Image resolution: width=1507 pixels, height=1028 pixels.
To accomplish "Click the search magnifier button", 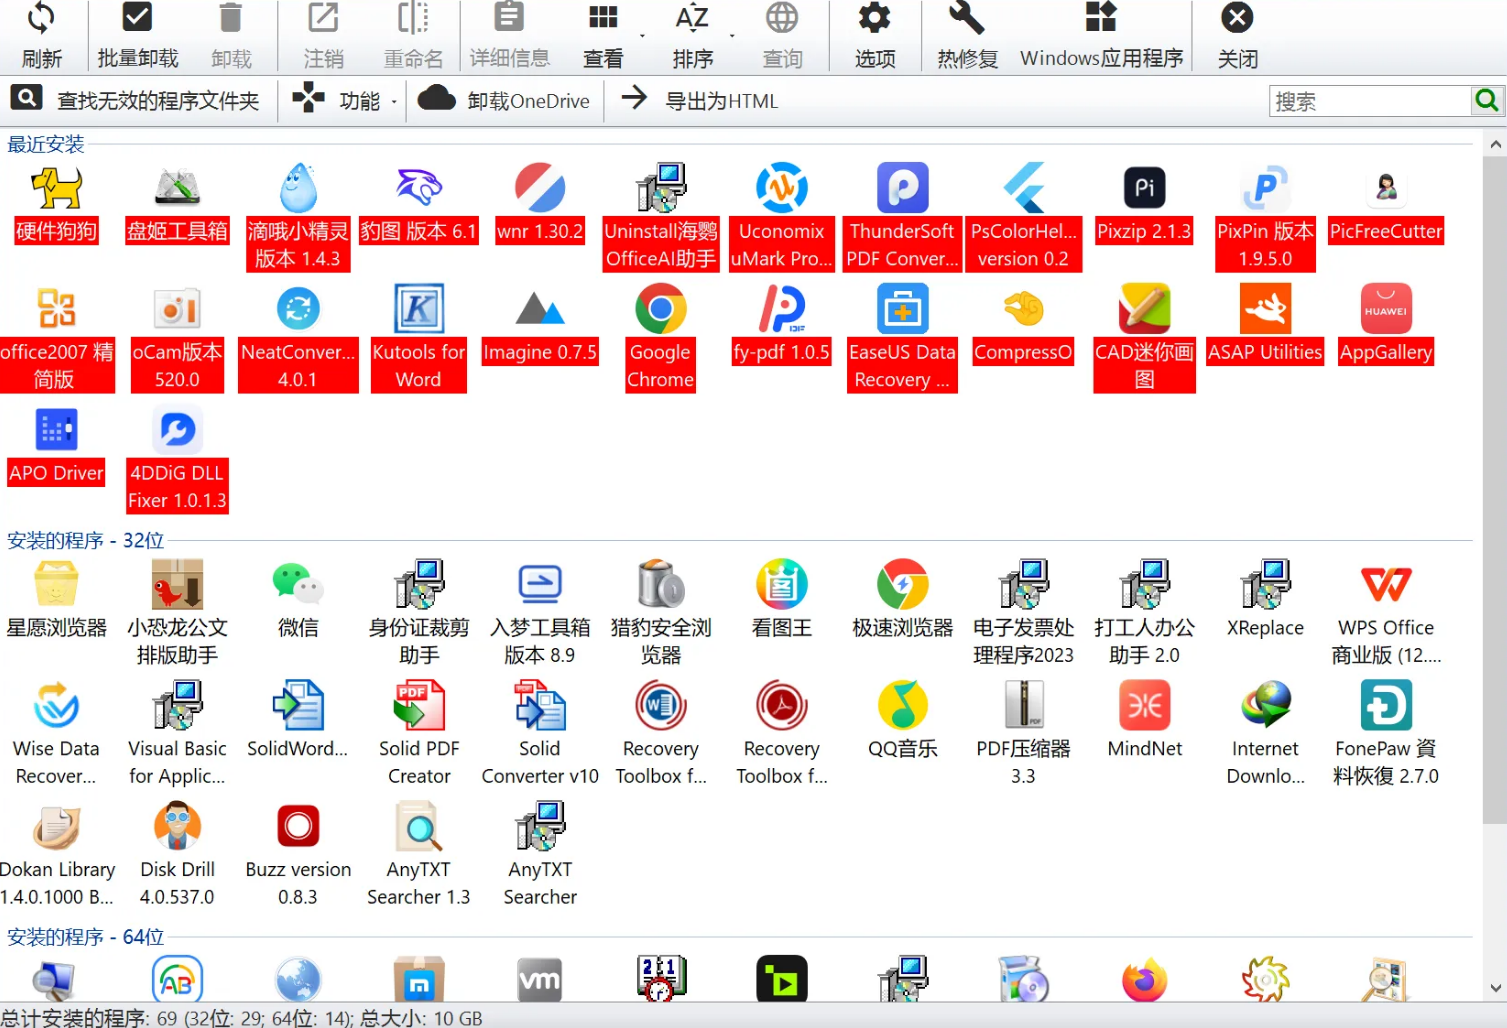I will click(1487, 100).
